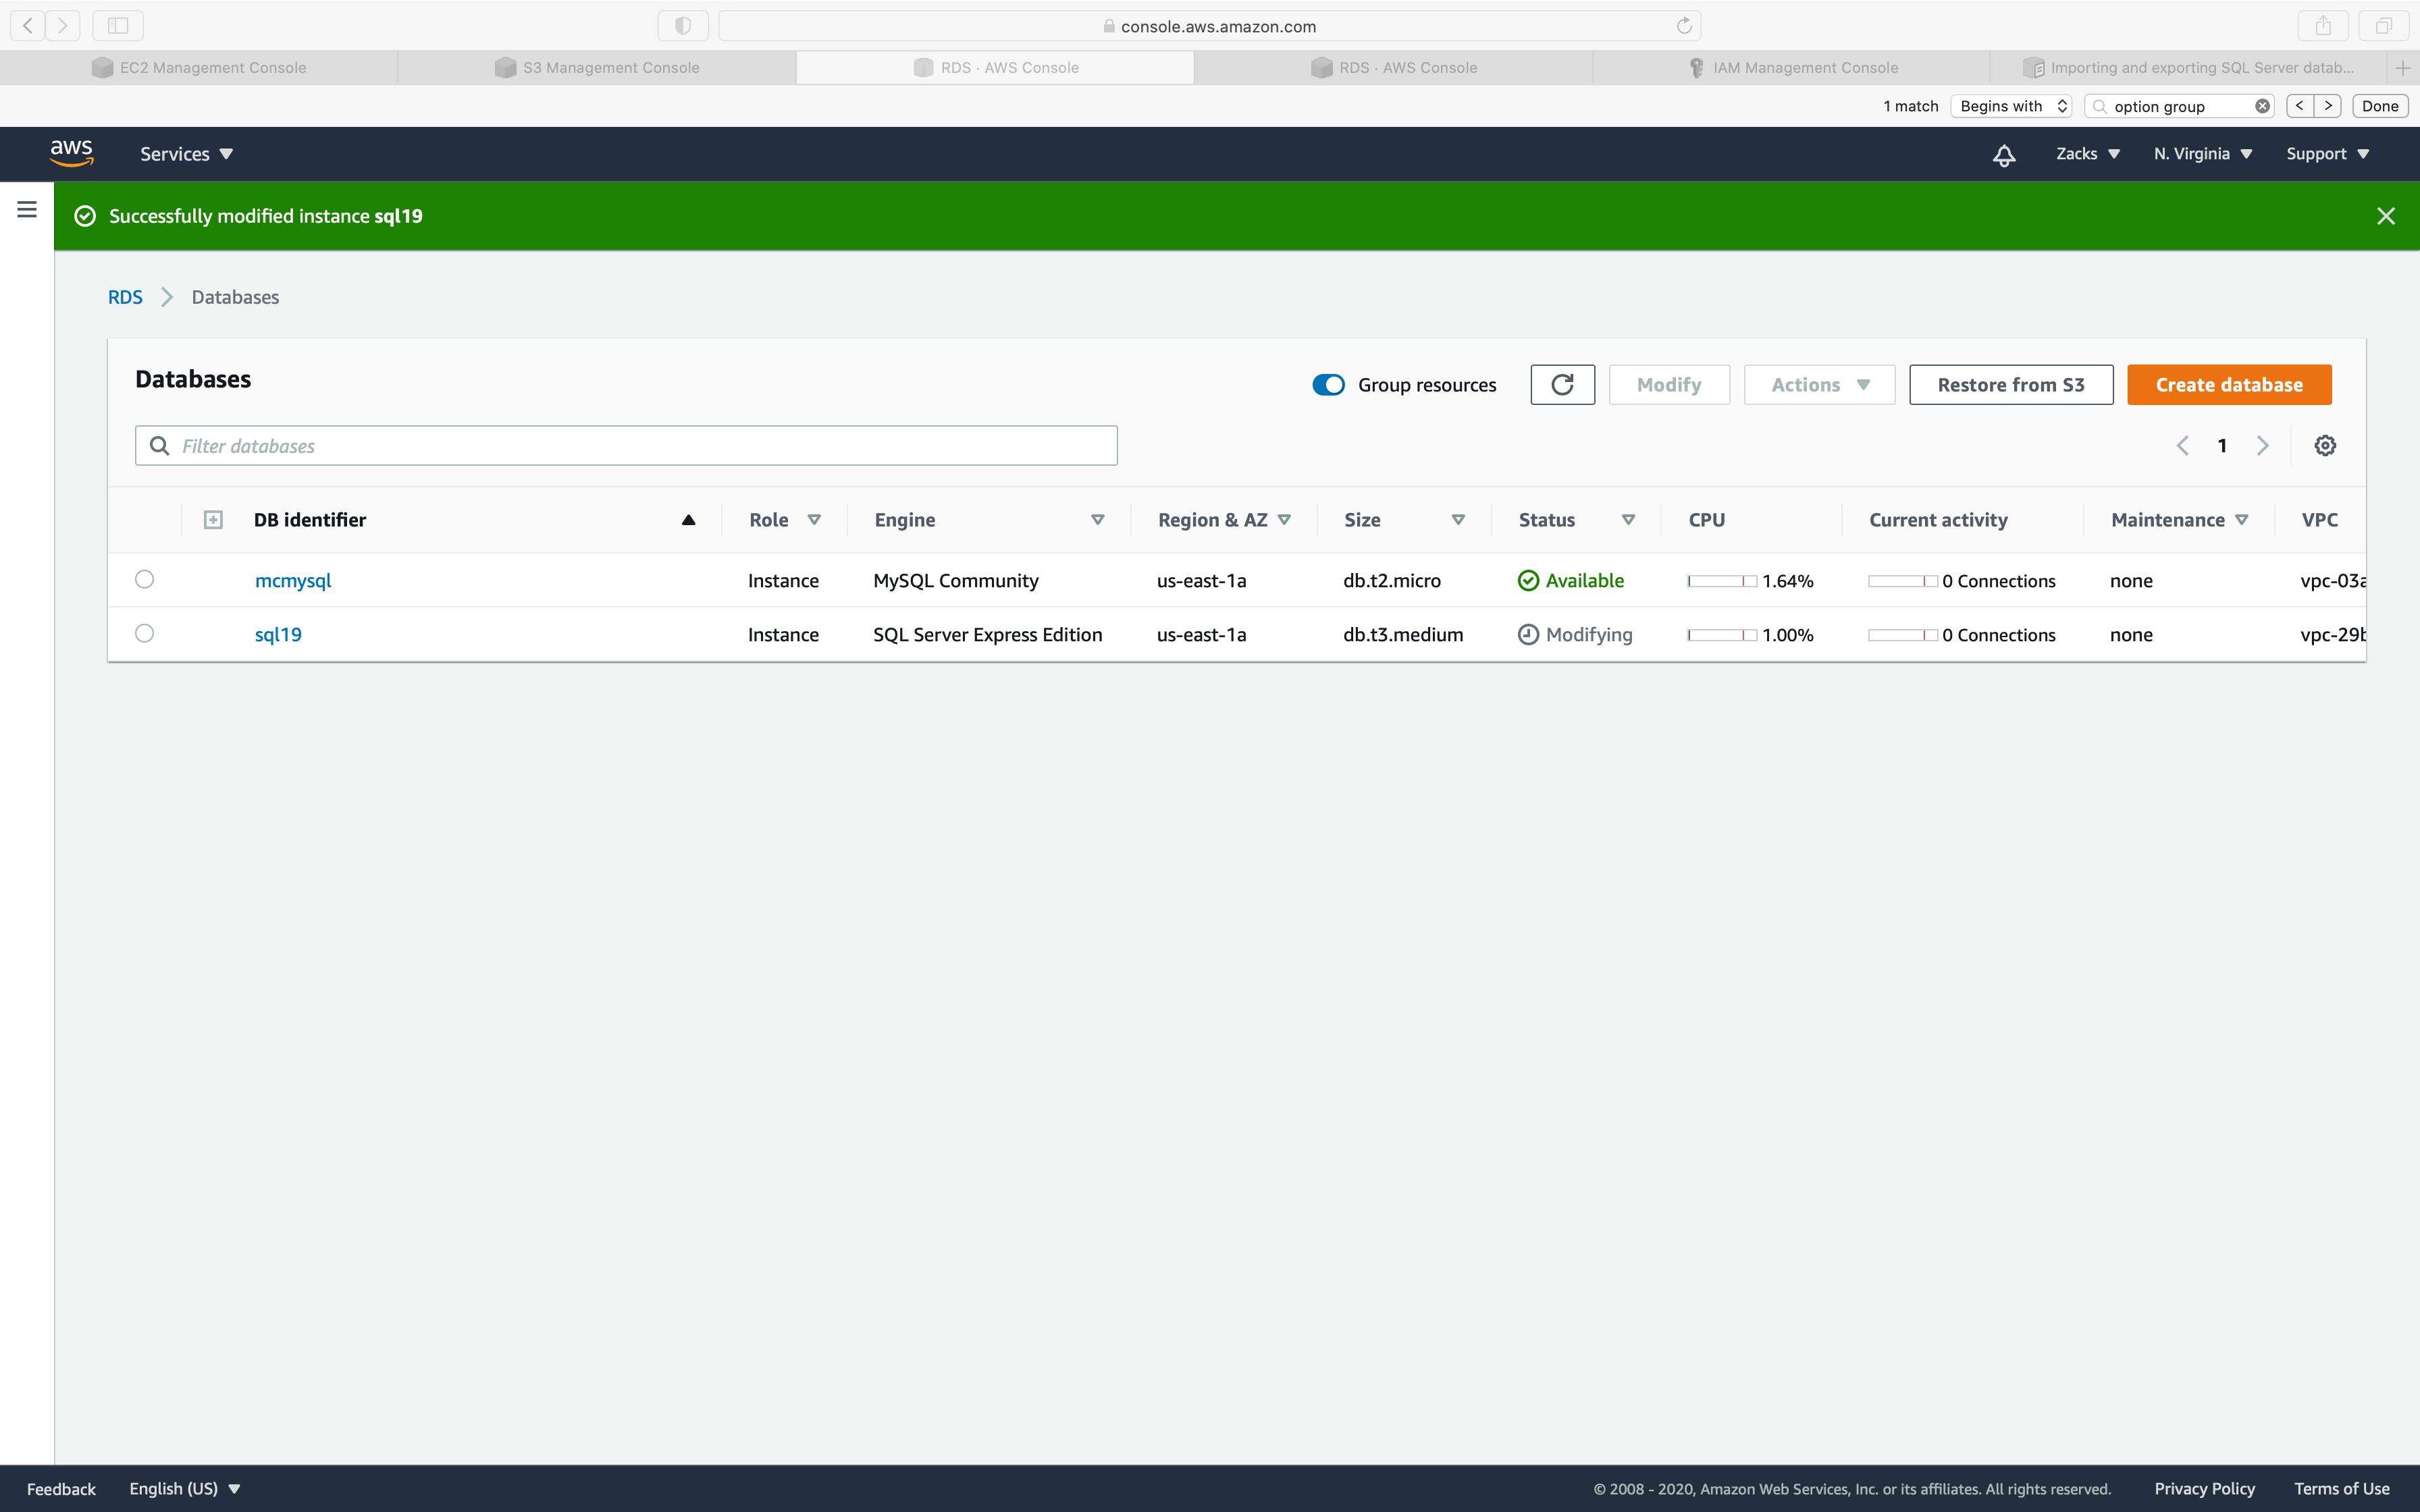Select the mcmysql radio button
The image size is (2420, 1512).
coord(145,580)
